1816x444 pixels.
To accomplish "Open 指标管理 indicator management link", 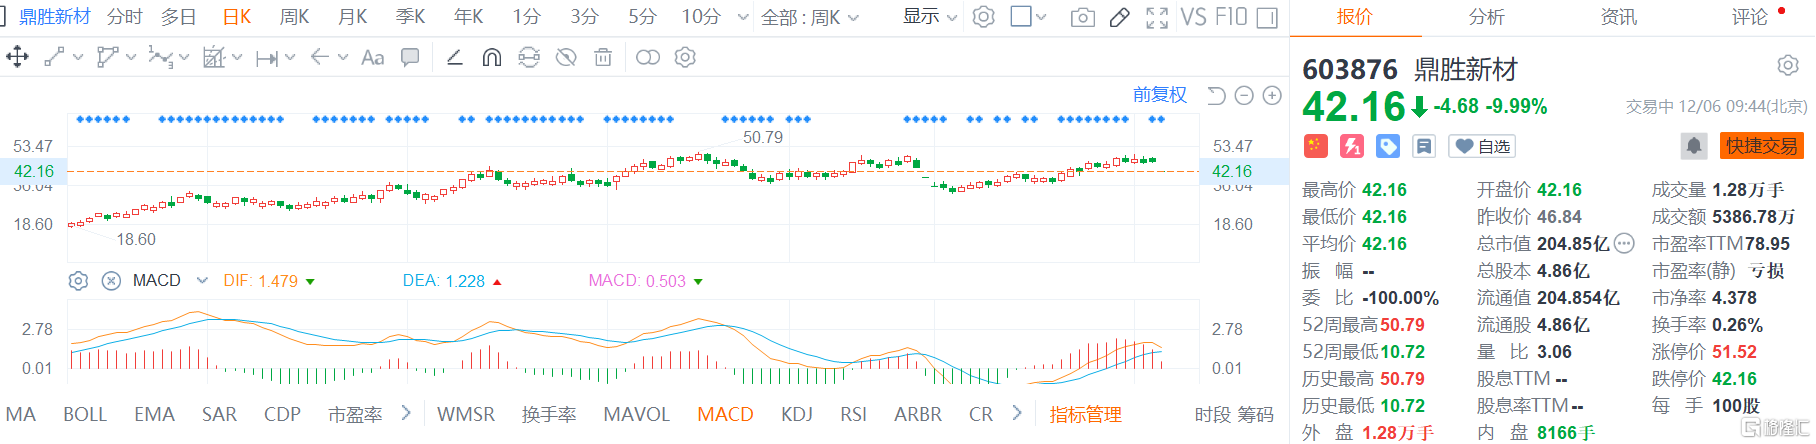I will pos(1085,414).
